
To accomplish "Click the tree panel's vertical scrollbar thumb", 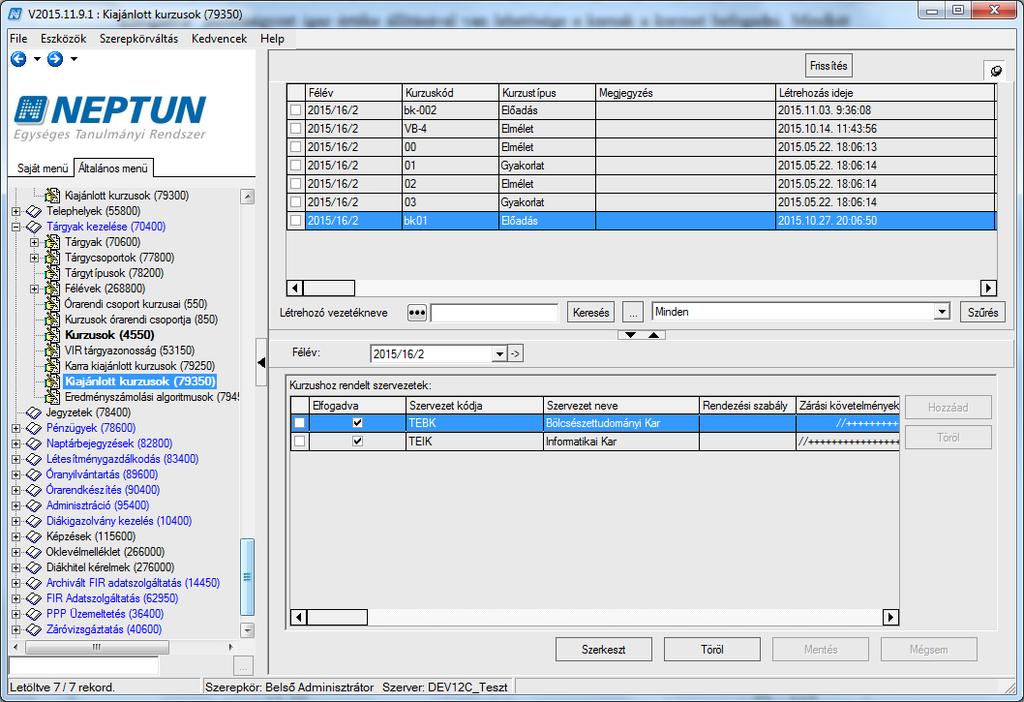I will (247, 577).
